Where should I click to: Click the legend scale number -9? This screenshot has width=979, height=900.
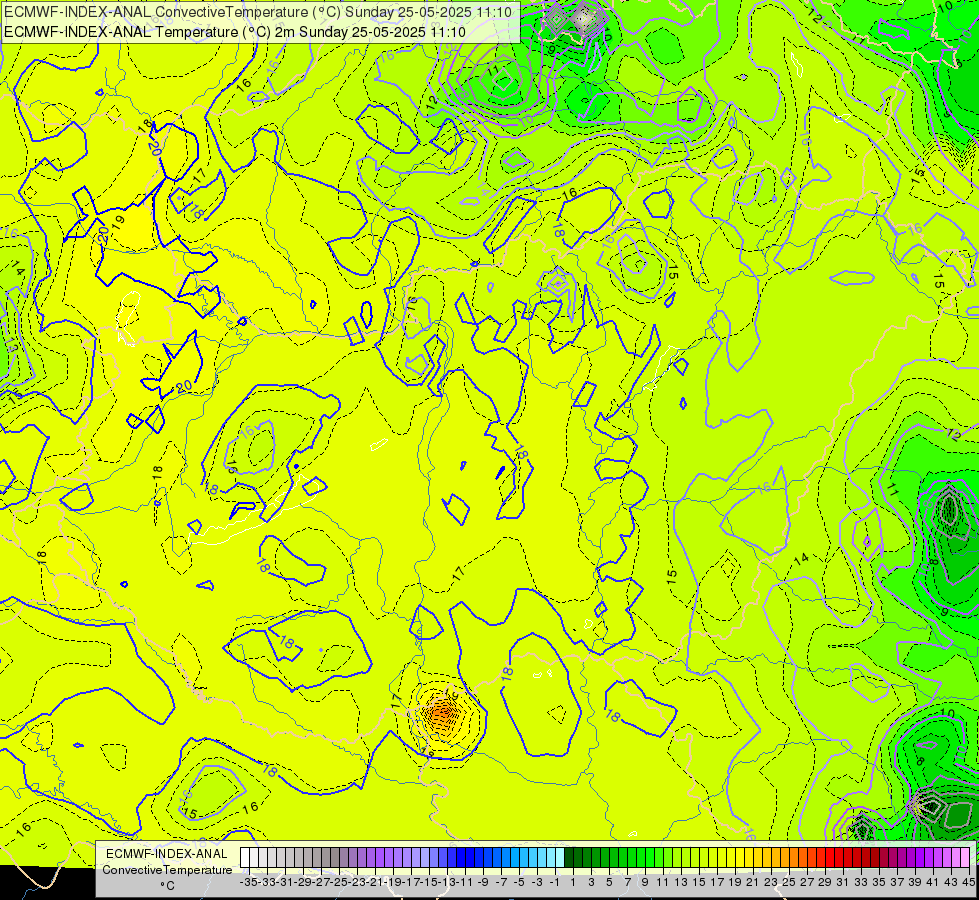tap(483, 882)
